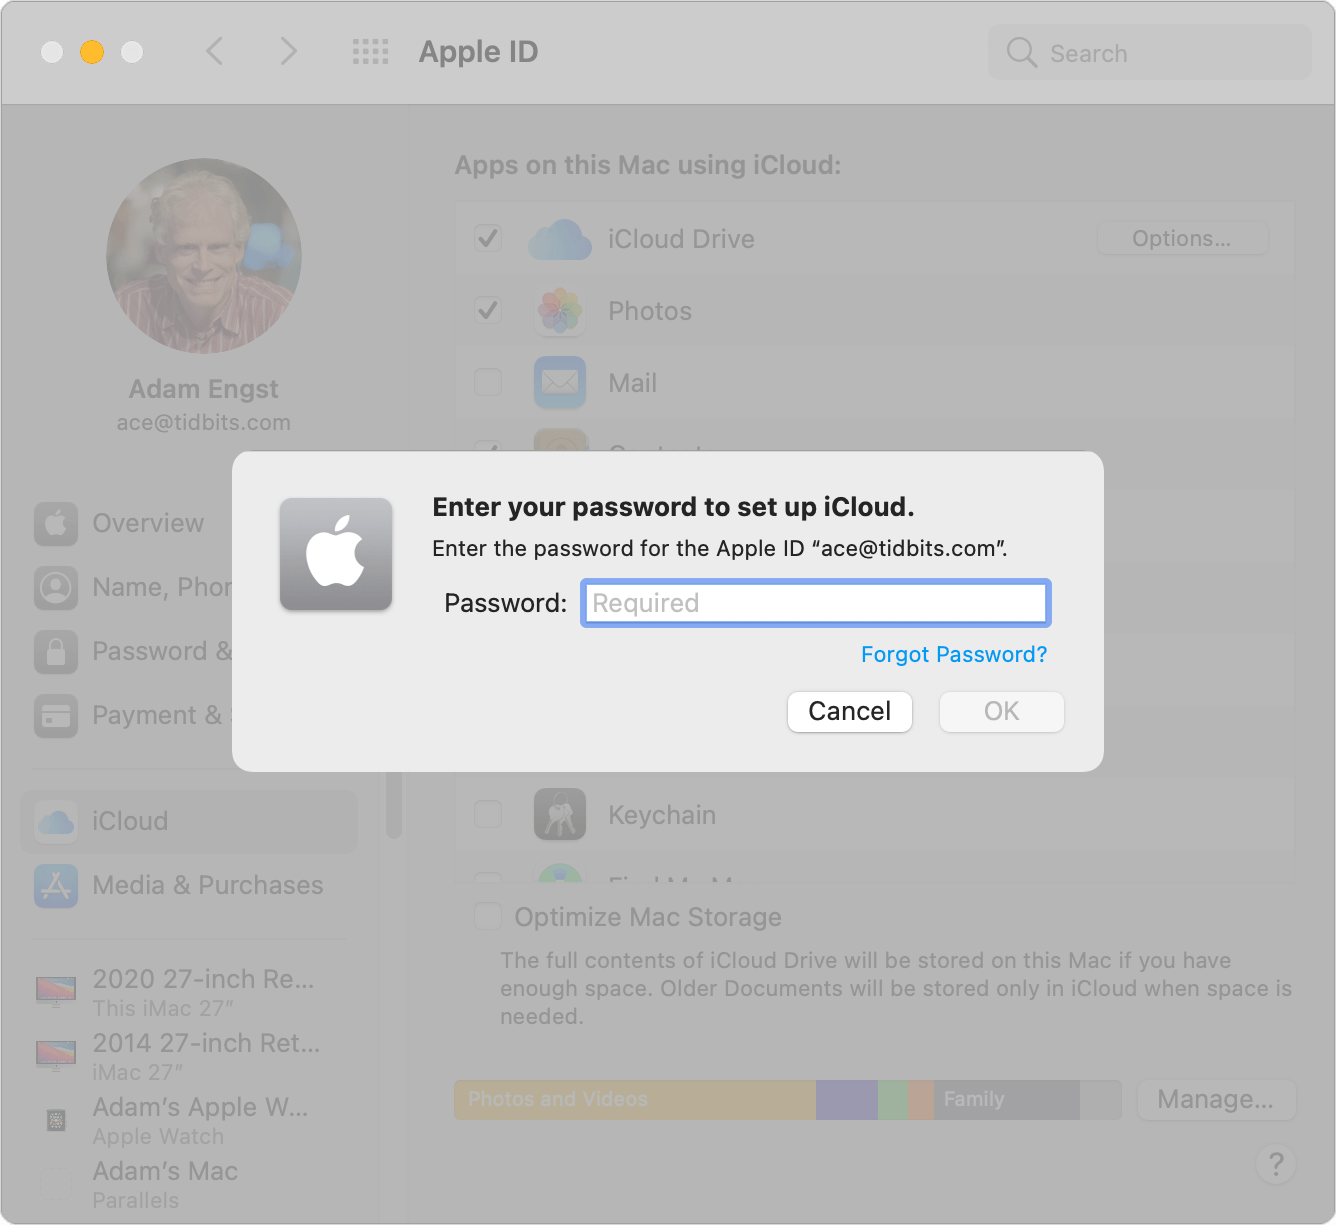Viewport: 1336px width, 1225px height.
Task: Select the iCloud cloud icon in the sidebar
Action: (56, 821)
